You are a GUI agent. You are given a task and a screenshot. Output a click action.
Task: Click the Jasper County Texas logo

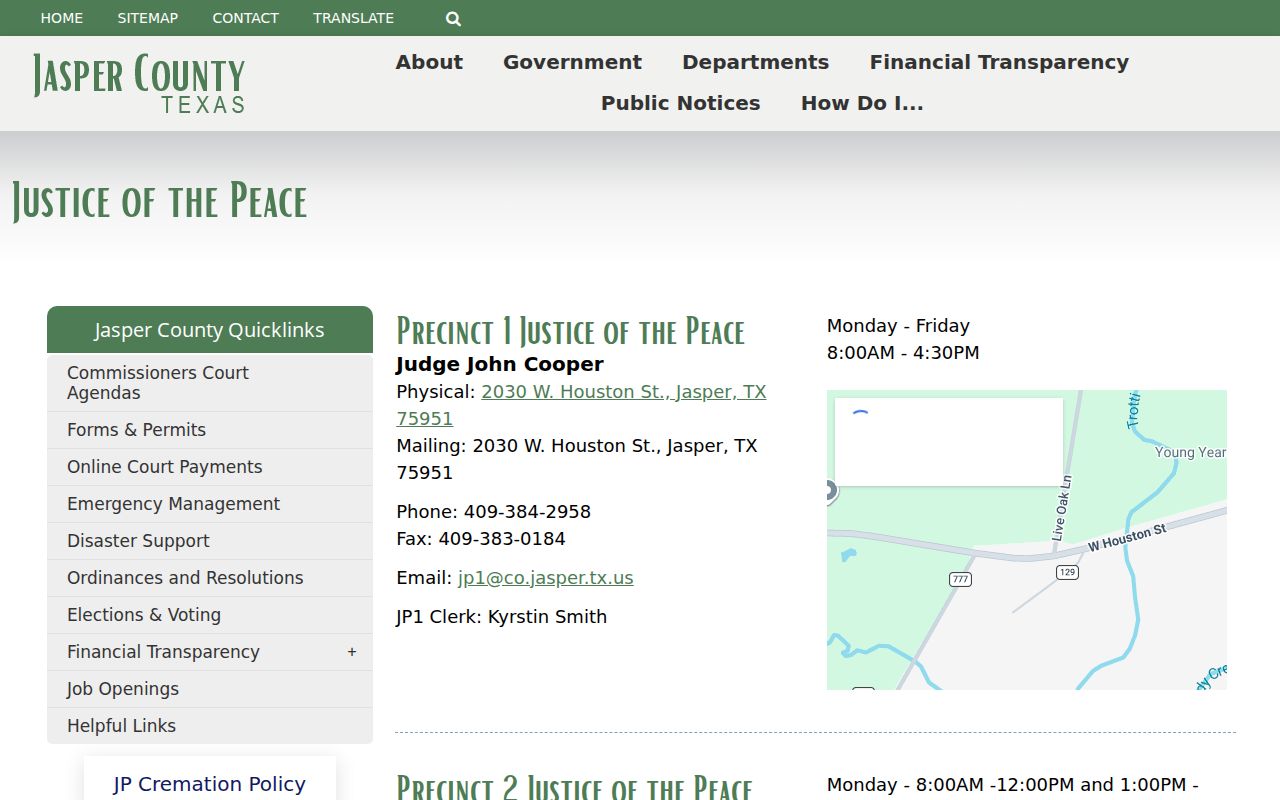[x=139, y=83]
